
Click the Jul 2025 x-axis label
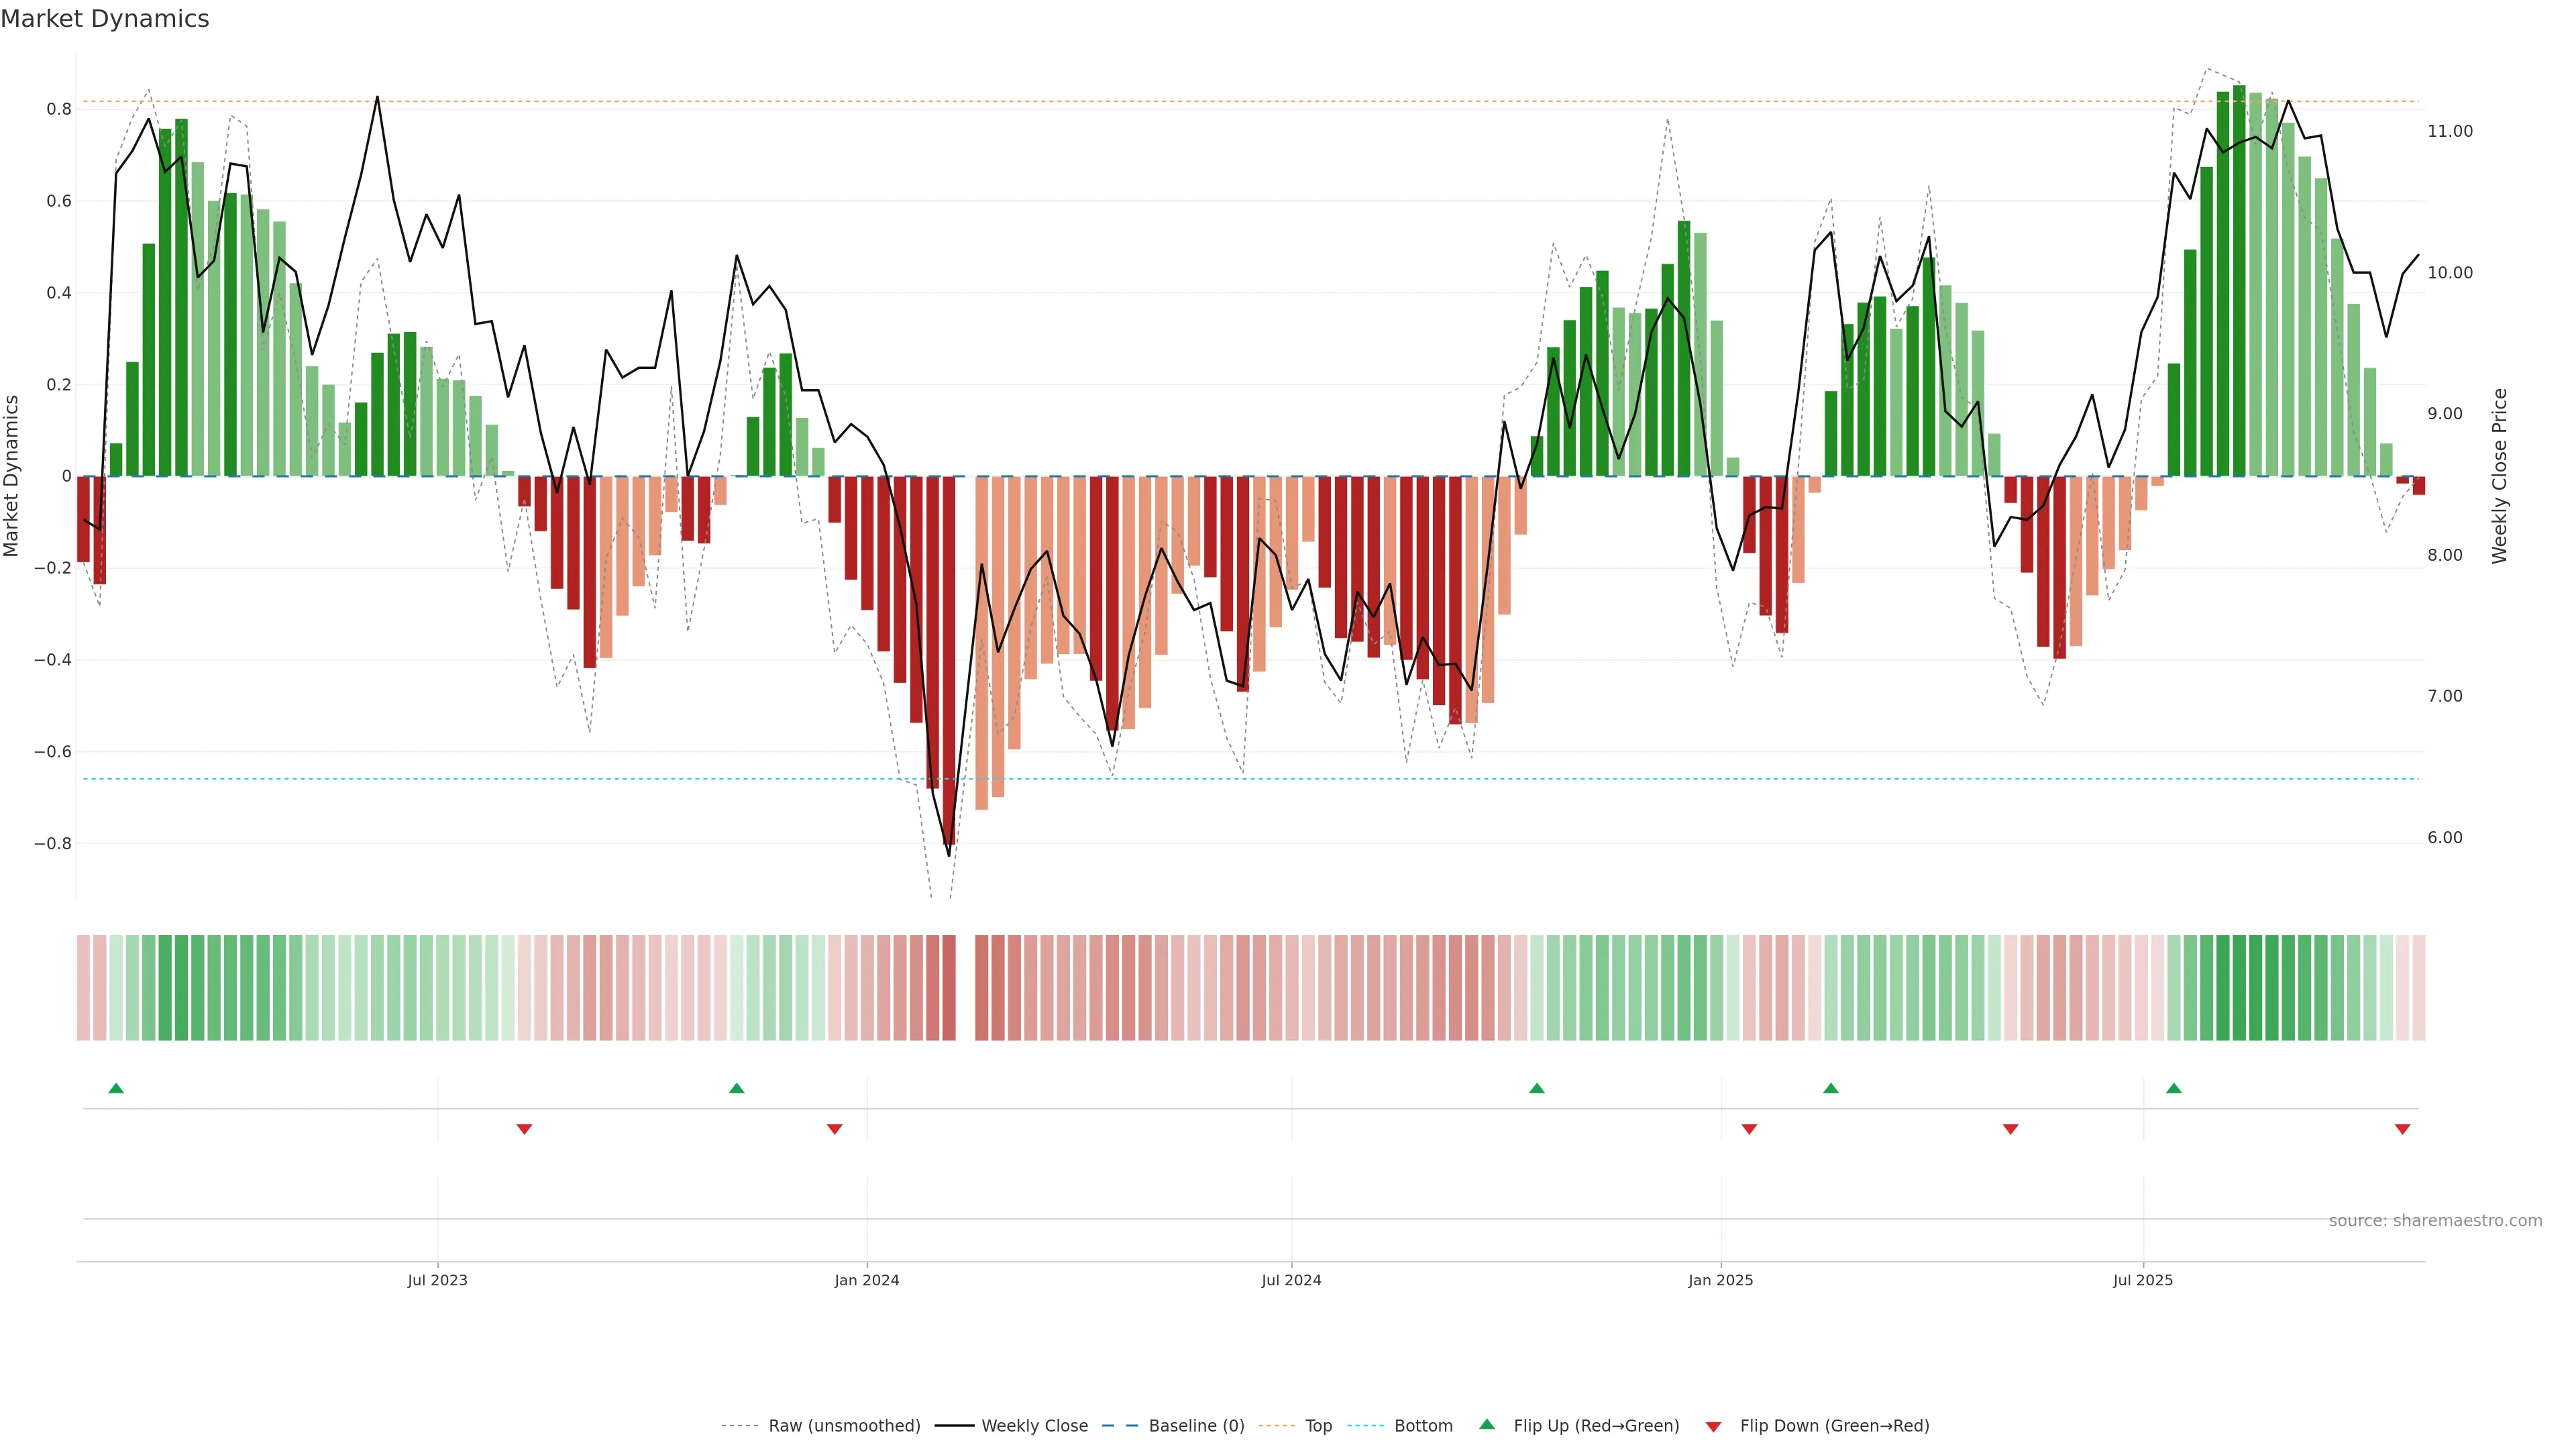click(x=2143, y=1280)
